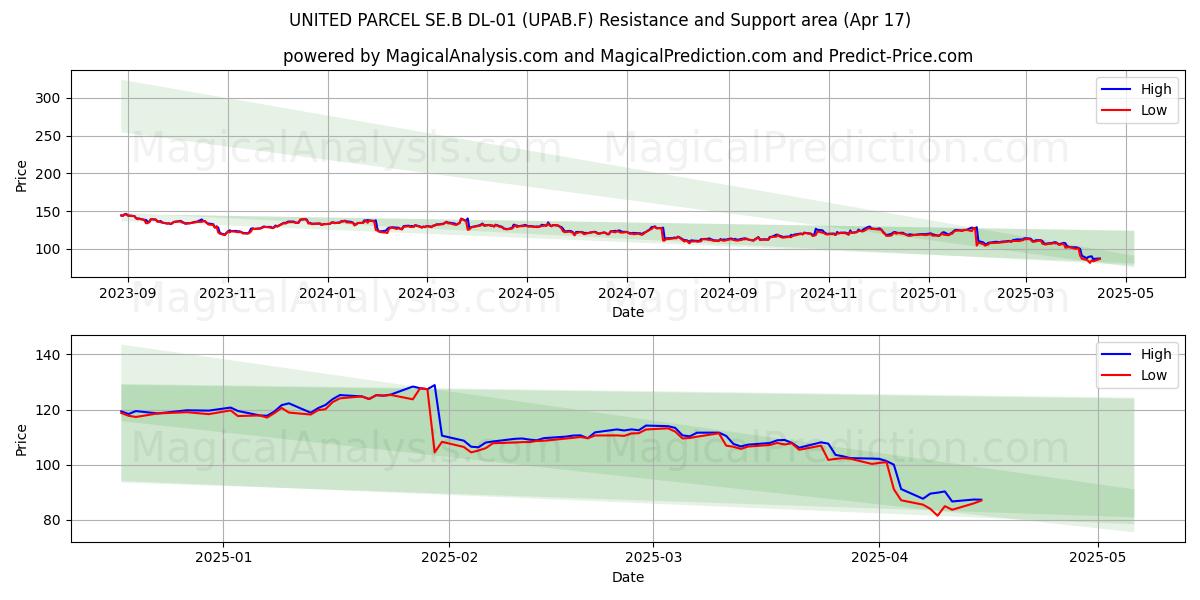Click the 'powered by MagicalAnalysis.com' subtitle
Viewport: 1200px width, 600px height.
(627, 56)
